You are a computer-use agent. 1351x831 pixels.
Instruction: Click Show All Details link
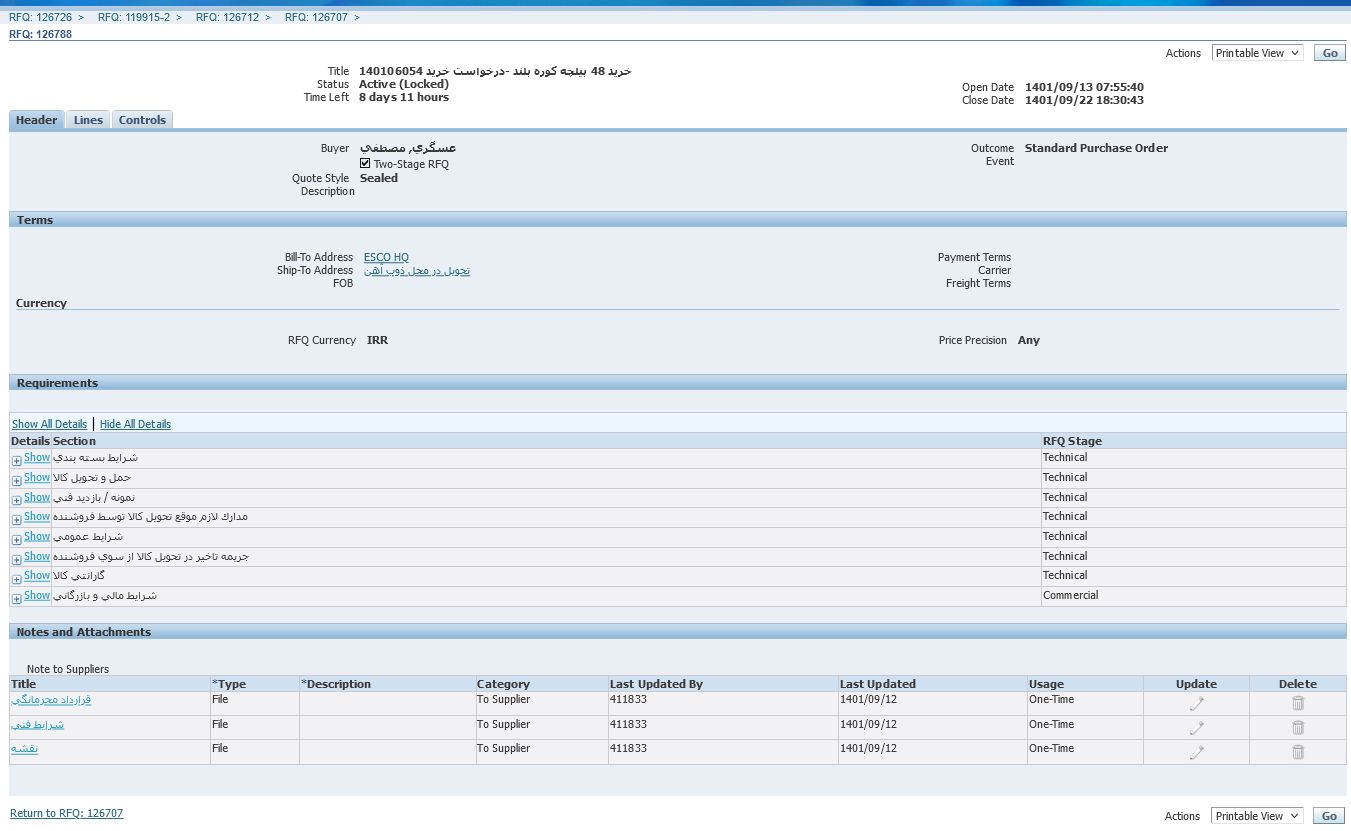[x=49, y=424]
